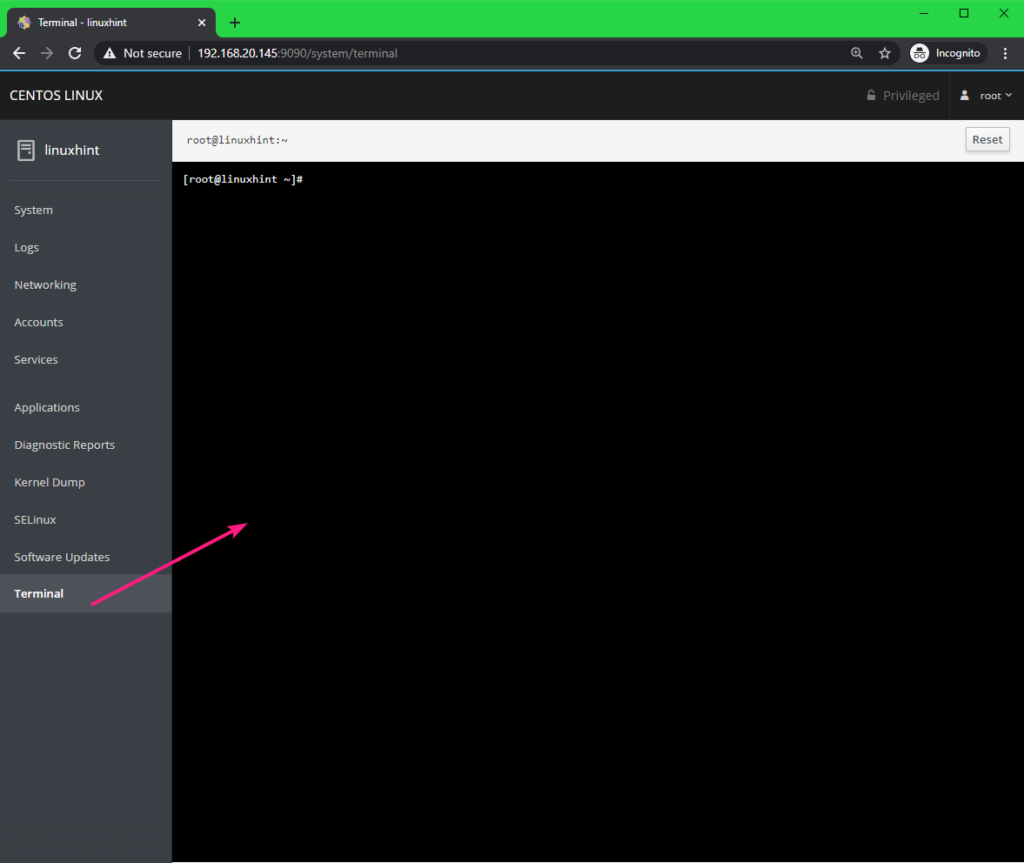Viewport: 1024px width, 863px height.
Task: Select Networking in sidebar
Action: [45, 285]
